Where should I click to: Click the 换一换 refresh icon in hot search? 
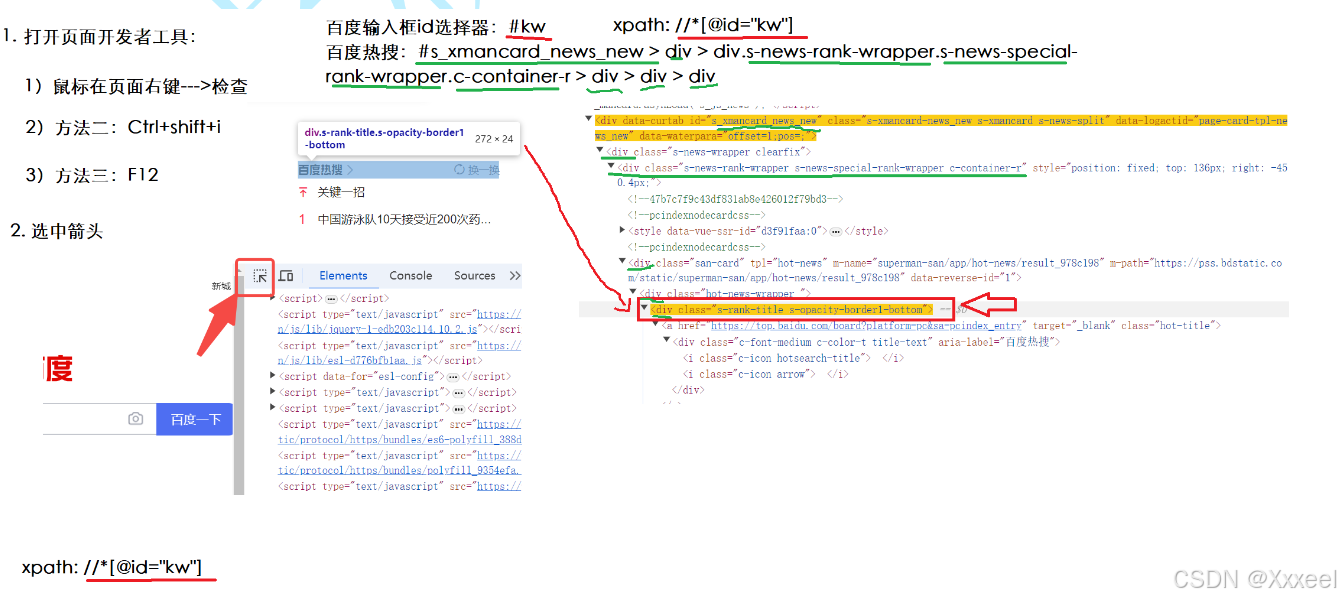click(x=459, y=171)
